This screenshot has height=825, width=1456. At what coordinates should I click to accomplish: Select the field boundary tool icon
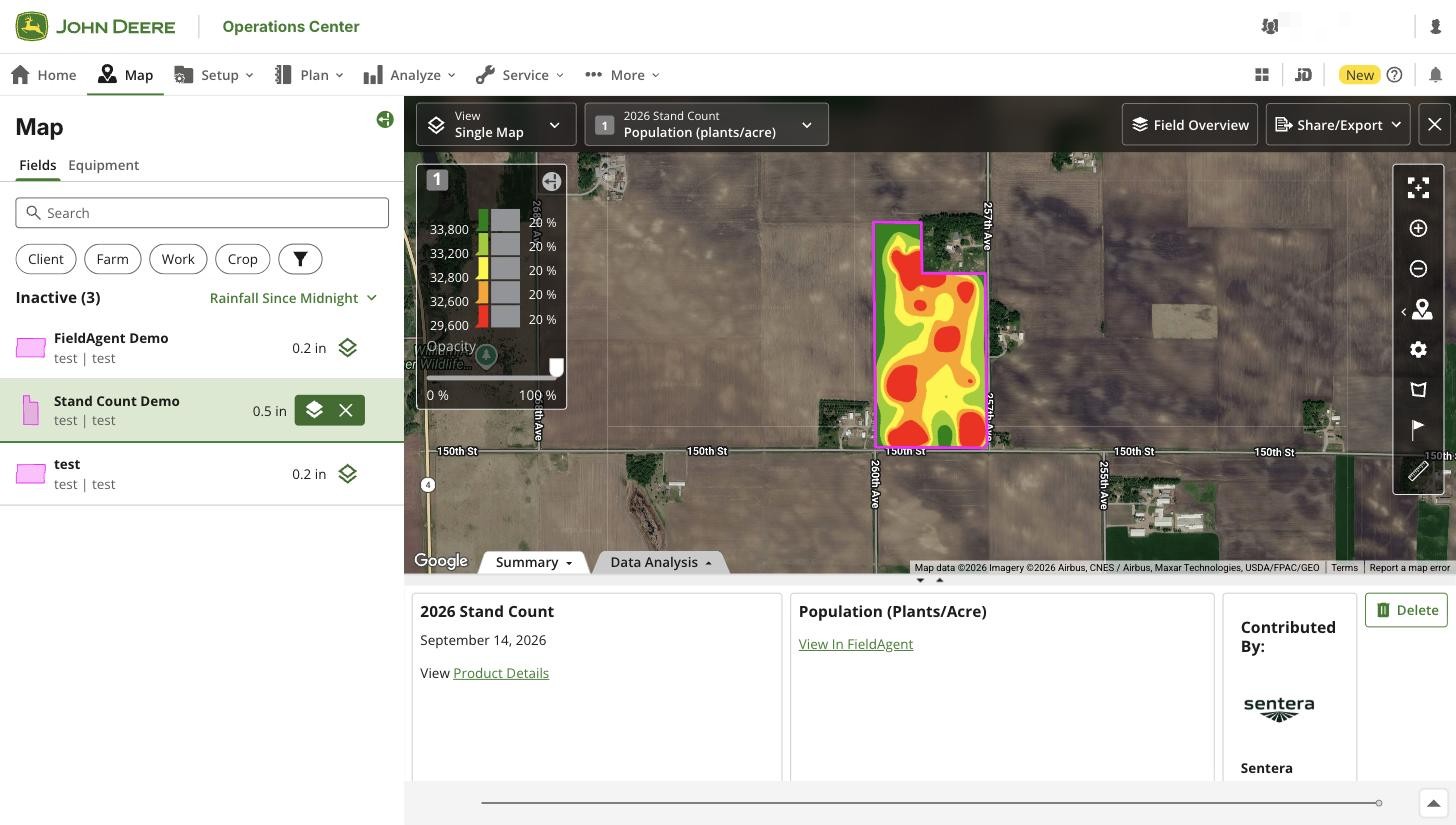pos(1418,390)
